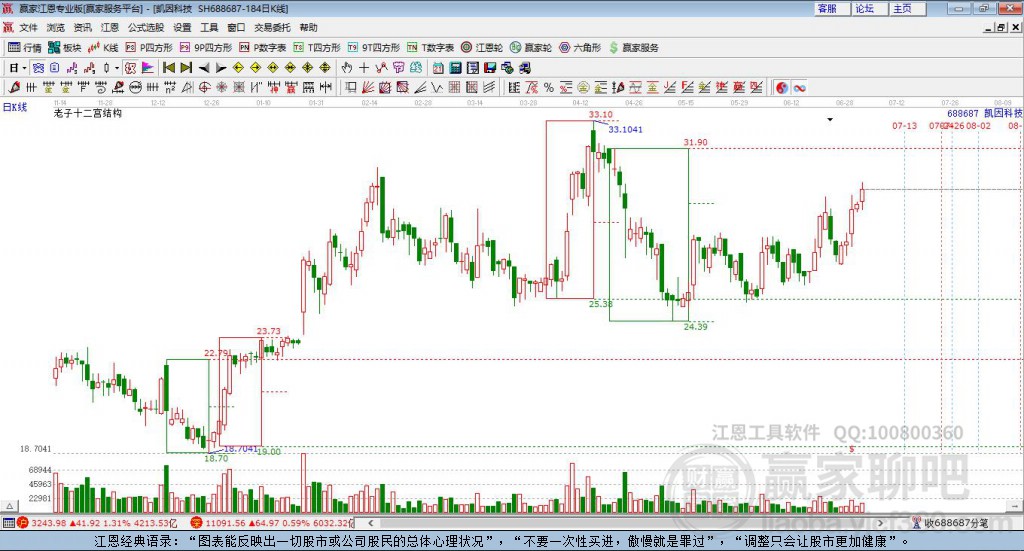
Task: Open the P四方形 tool
Action: pos(149,48)
